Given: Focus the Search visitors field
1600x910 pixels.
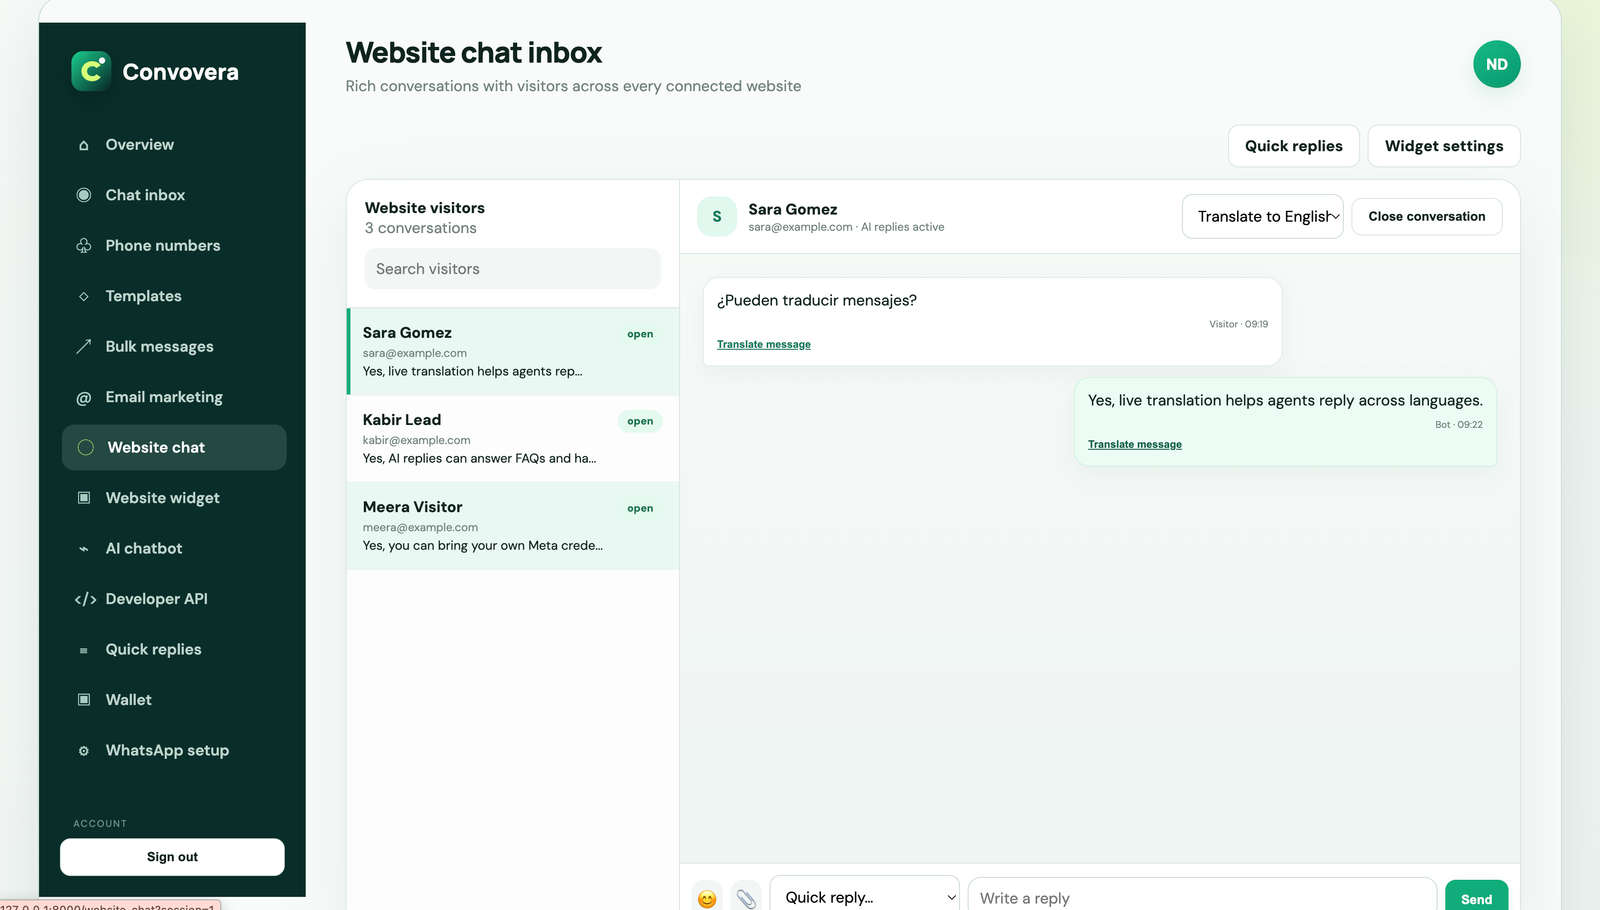Looking at the screenshot, I should pos(512,269).
